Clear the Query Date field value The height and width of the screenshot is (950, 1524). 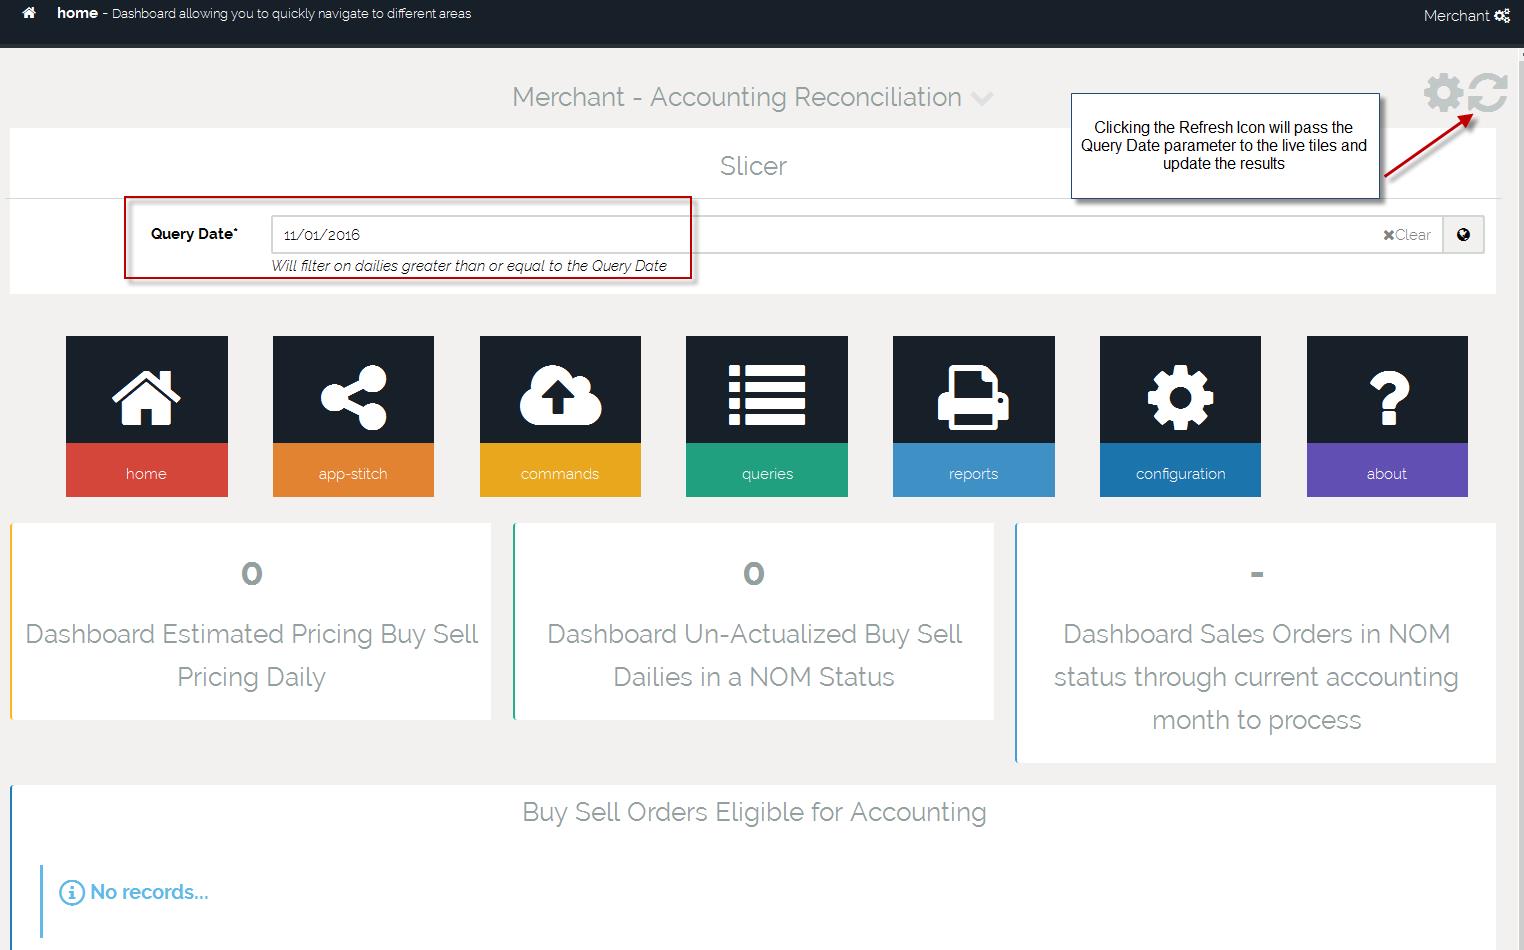[x=1407, y=235]
